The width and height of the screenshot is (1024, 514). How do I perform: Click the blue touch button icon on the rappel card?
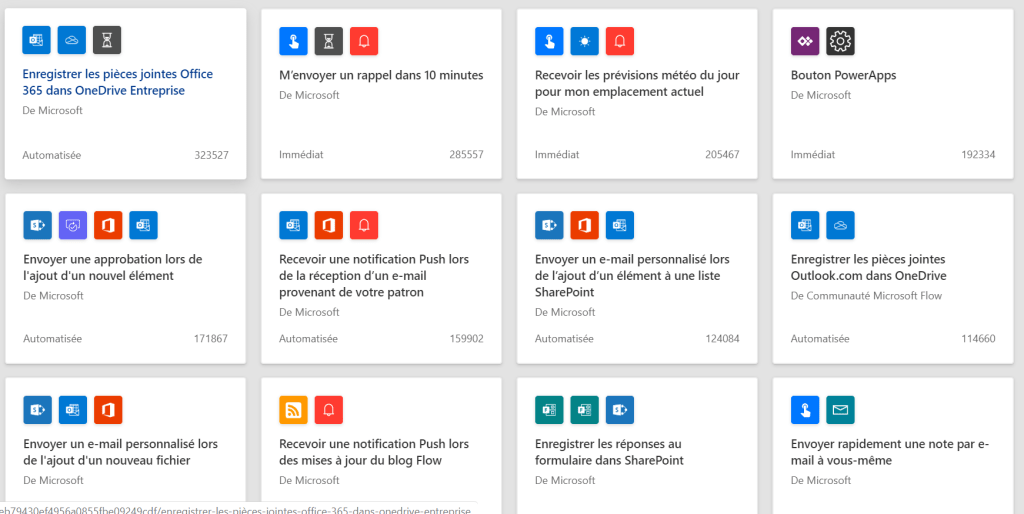(x=293, y=41)
